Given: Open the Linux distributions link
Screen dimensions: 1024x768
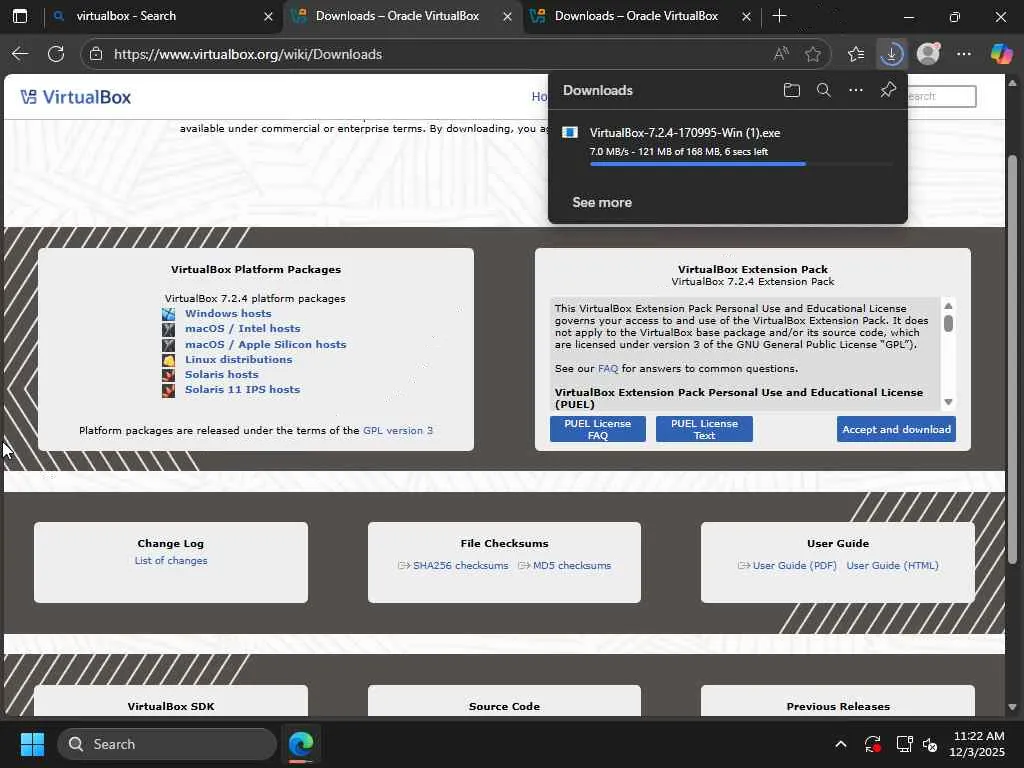Looking at the screenshot, I should point(238,359).
